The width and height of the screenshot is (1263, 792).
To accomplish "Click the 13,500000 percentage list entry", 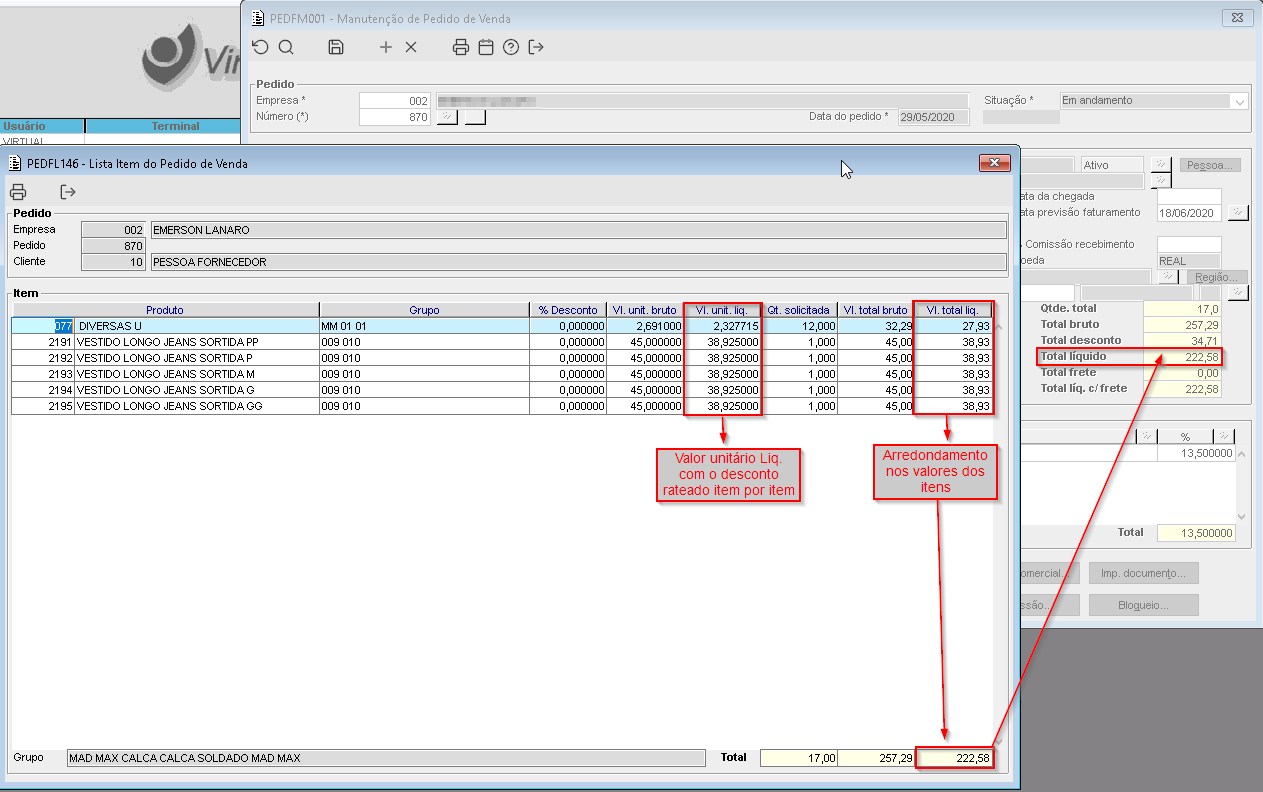I will (1195, 453).
